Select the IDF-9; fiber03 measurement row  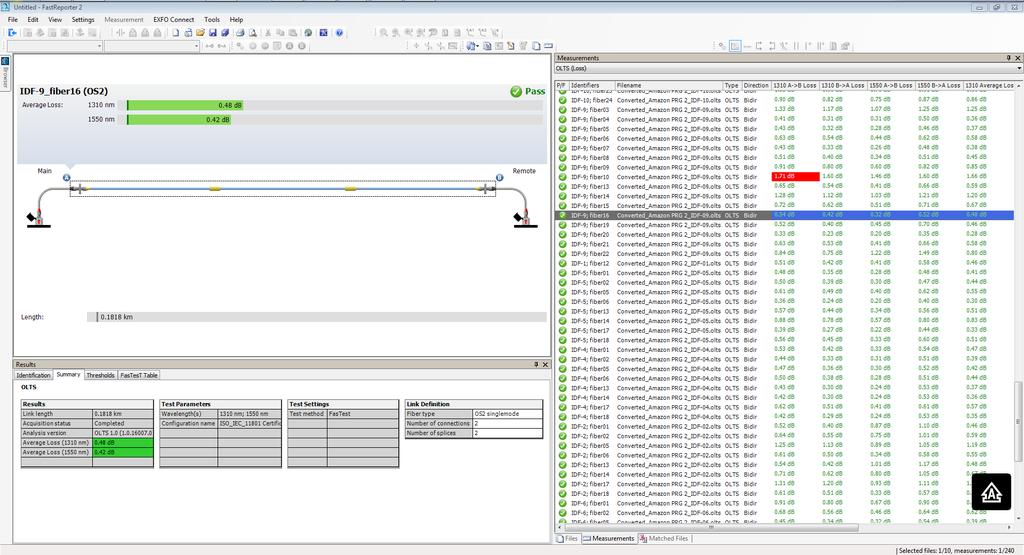click(x=784, y=110)
